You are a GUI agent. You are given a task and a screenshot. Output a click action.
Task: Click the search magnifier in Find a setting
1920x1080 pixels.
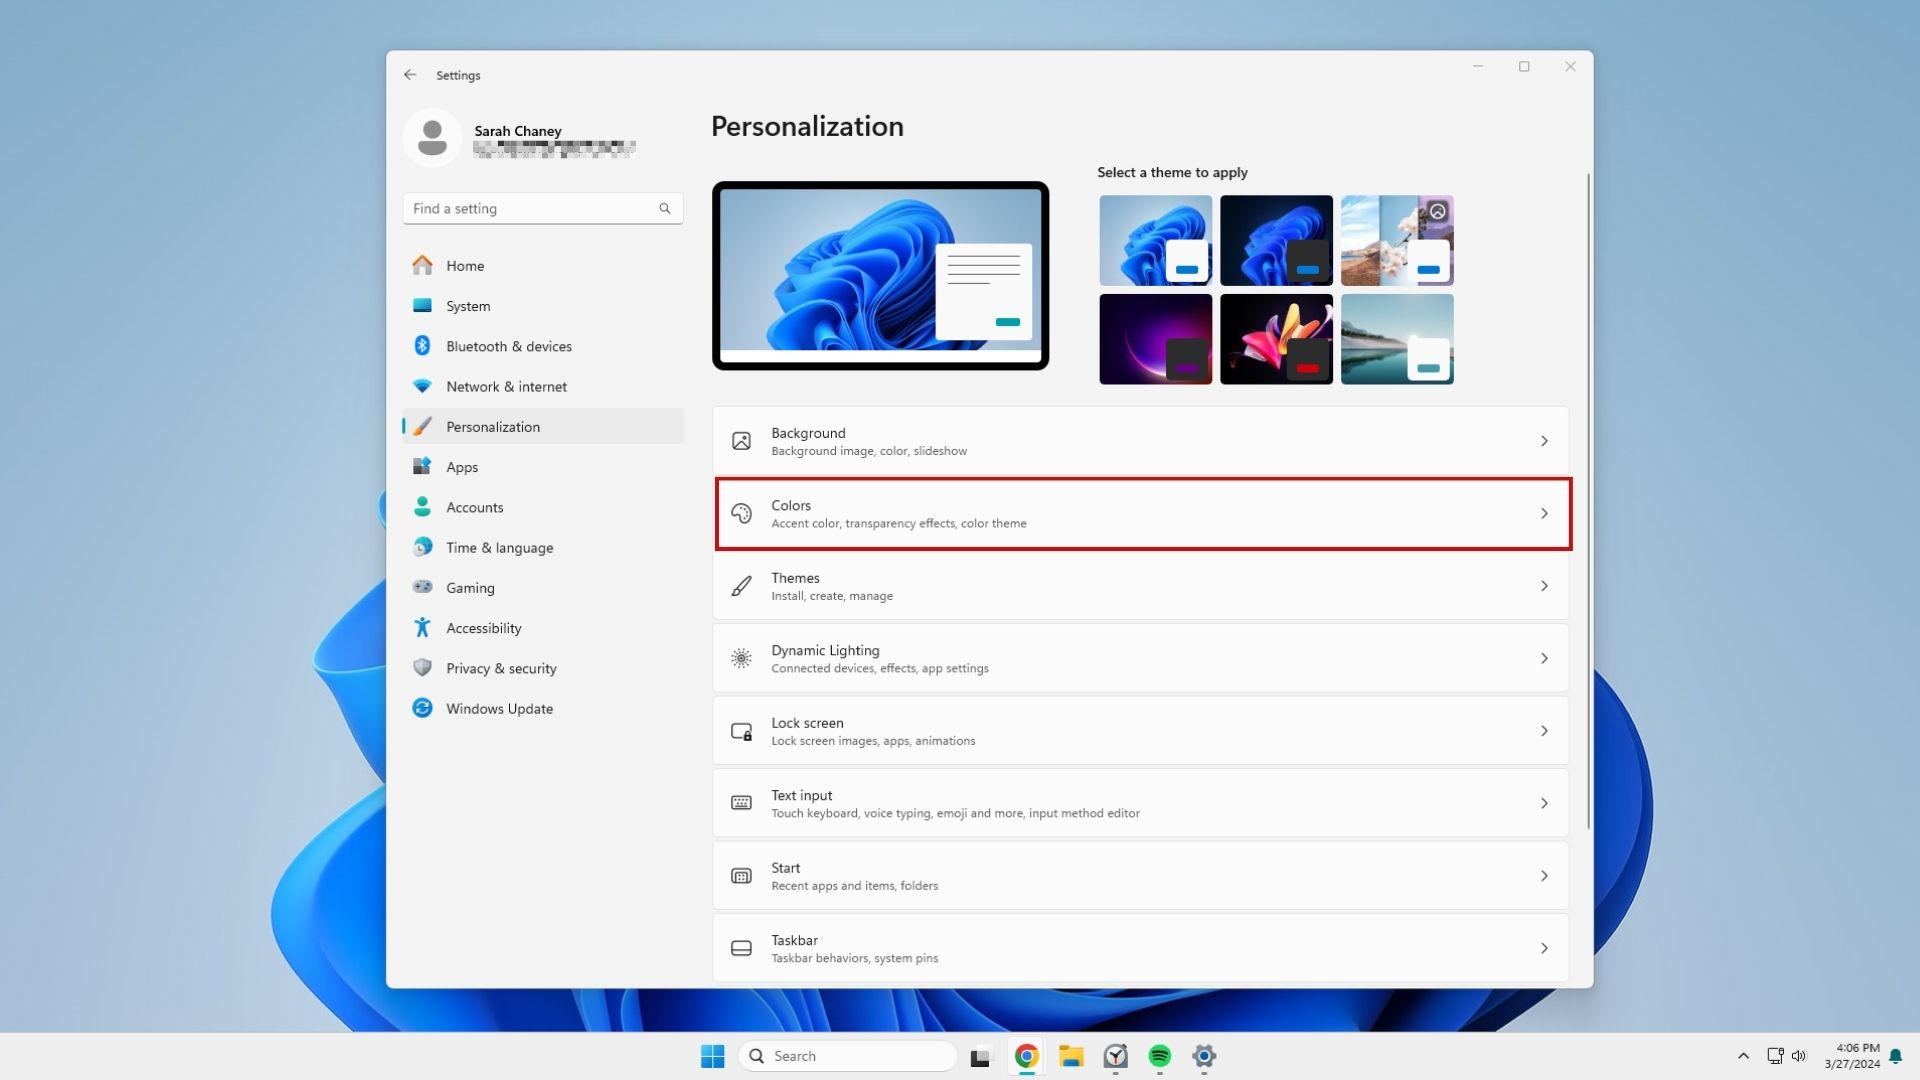pos(665,208)
